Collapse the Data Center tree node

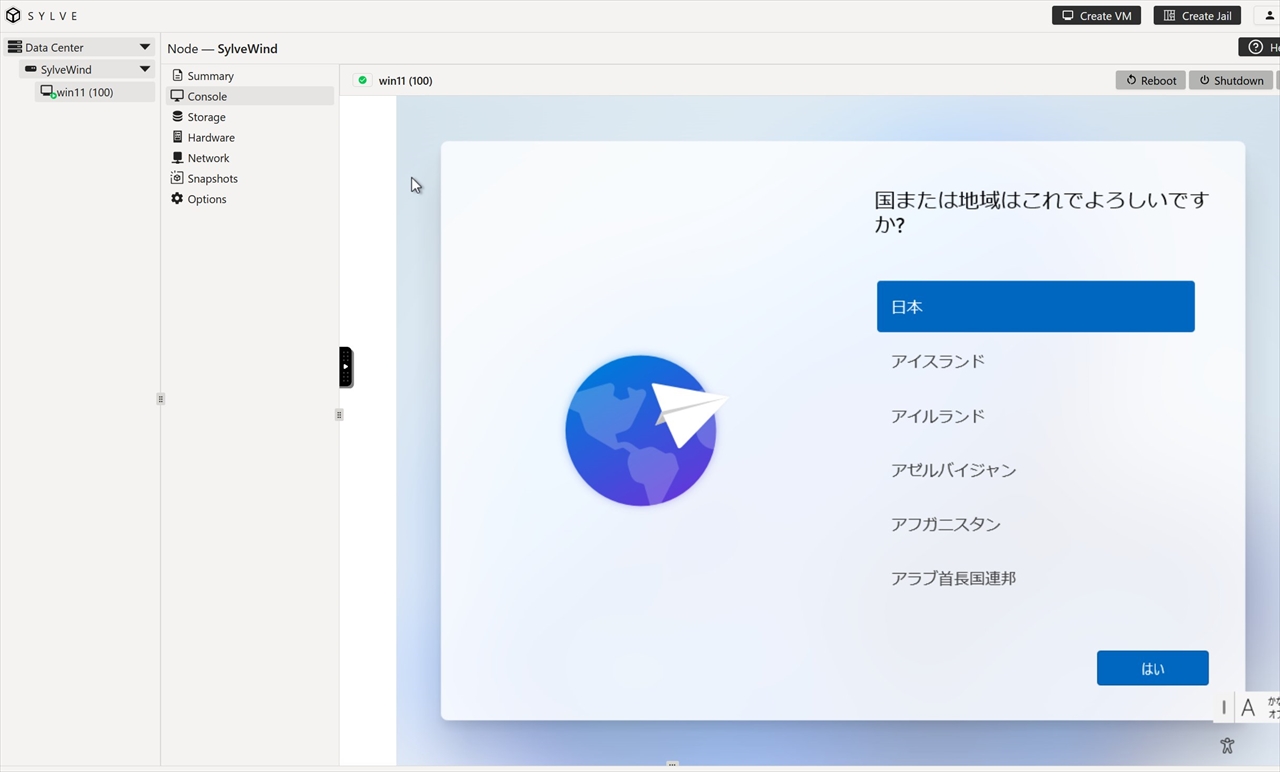(x=145, y=47)
